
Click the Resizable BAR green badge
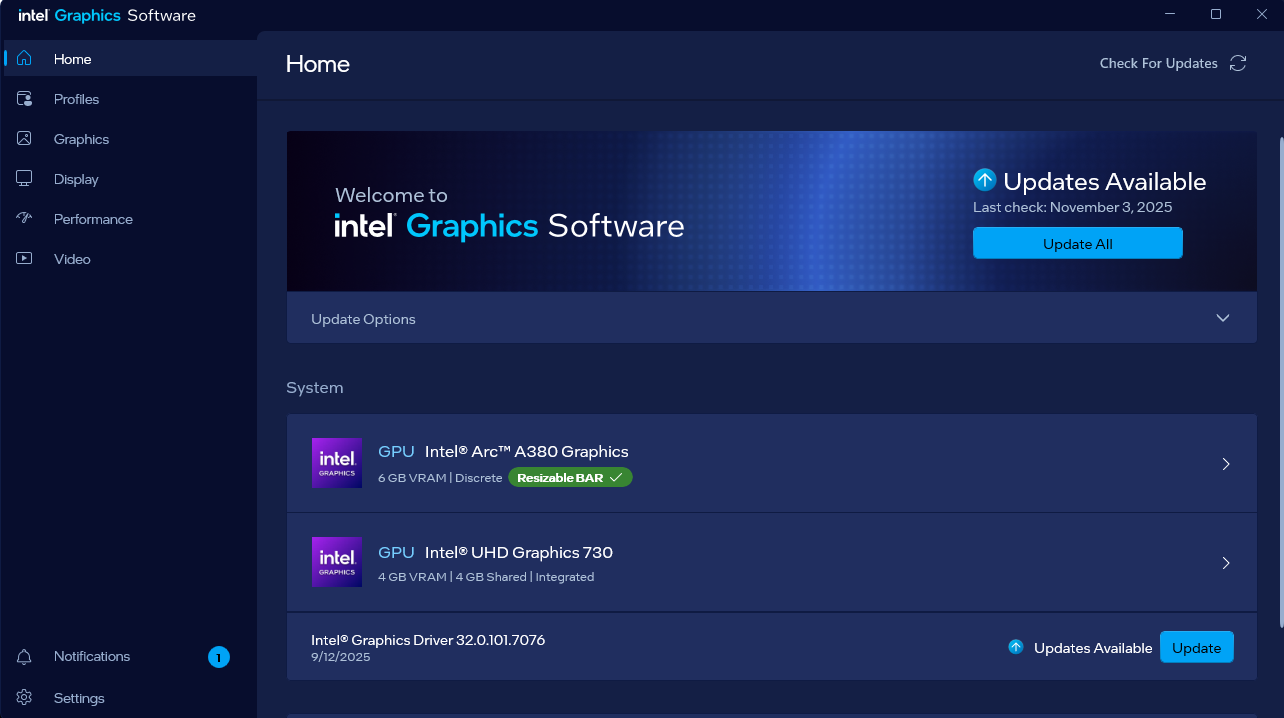click(x=570, y=478)
